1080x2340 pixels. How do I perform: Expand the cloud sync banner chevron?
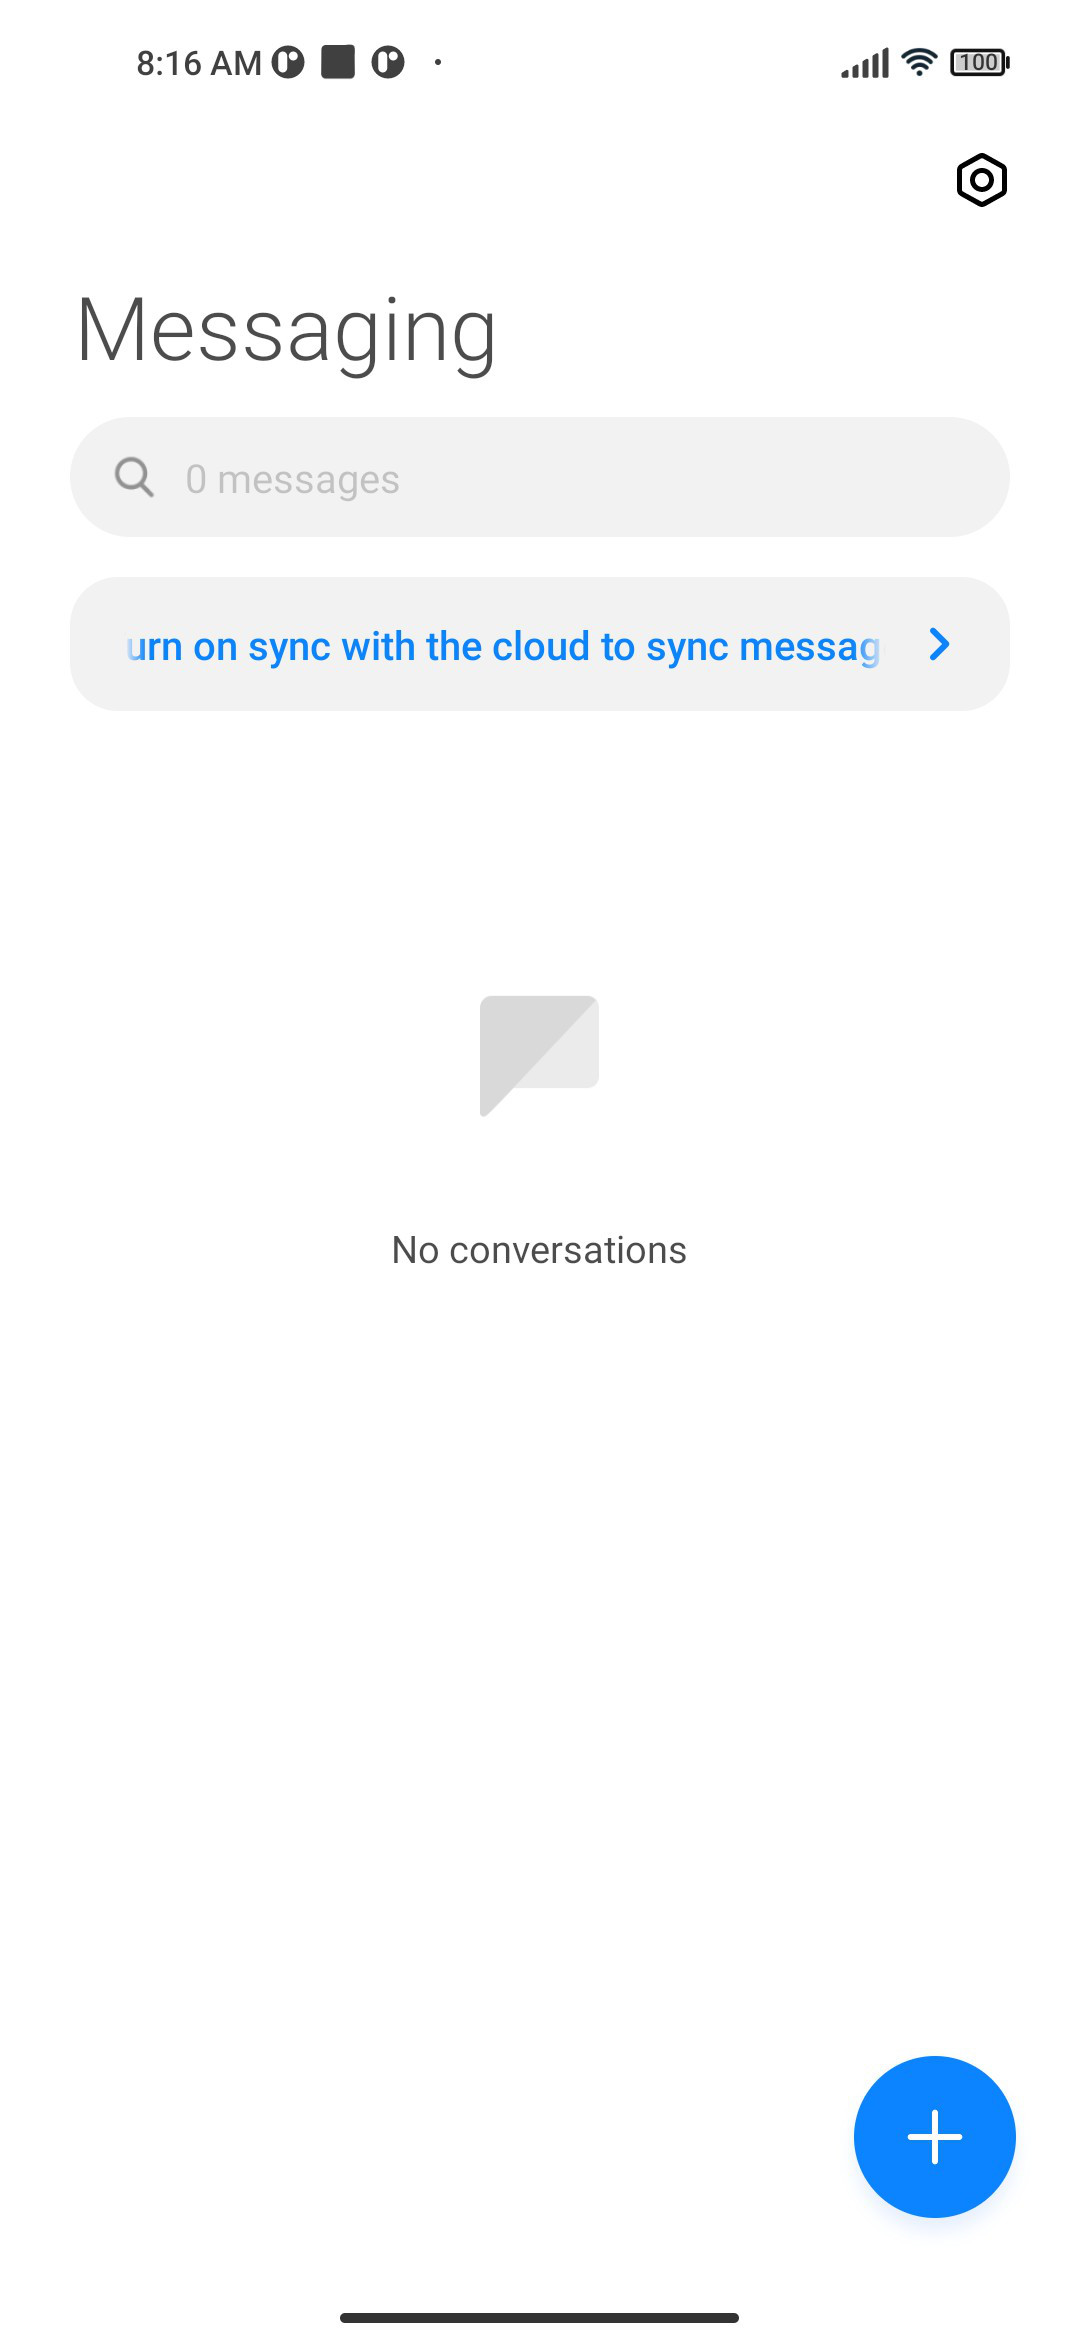point(938,644)
